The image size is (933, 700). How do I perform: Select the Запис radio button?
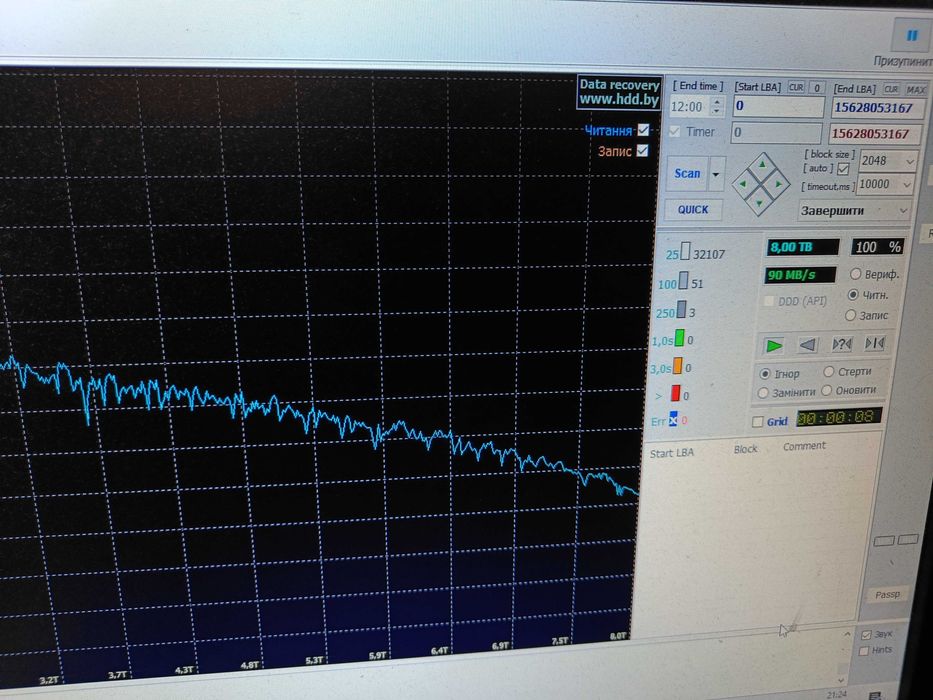pos(851,315)
